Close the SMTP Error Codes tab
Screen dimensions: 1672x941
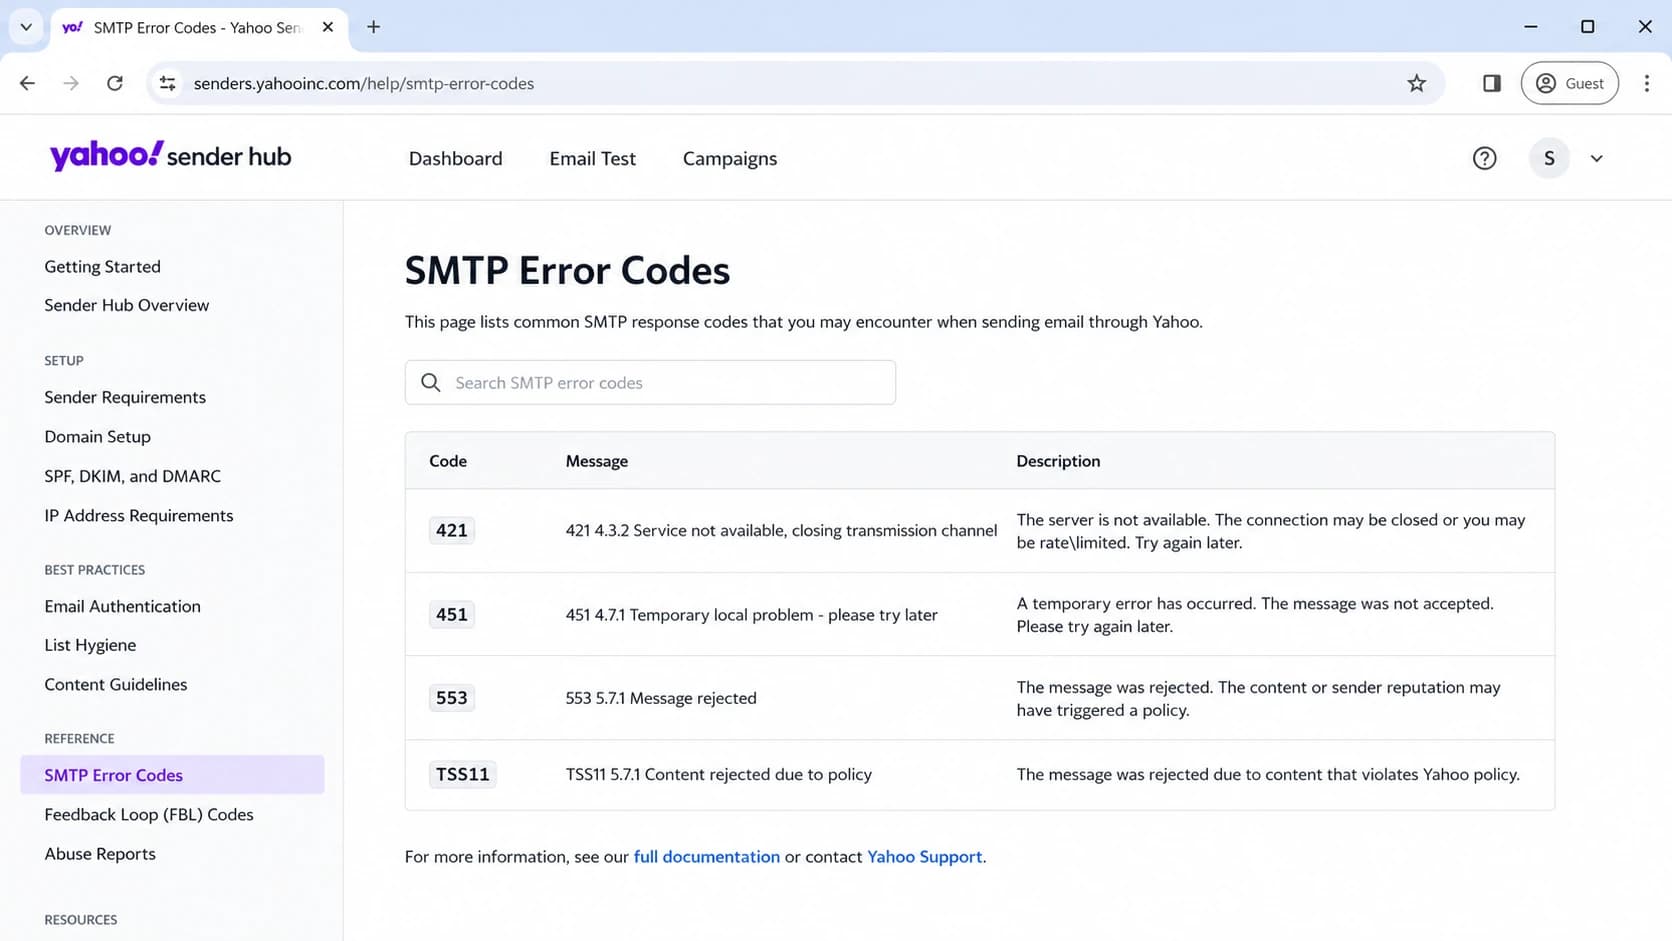click(328, 27)
